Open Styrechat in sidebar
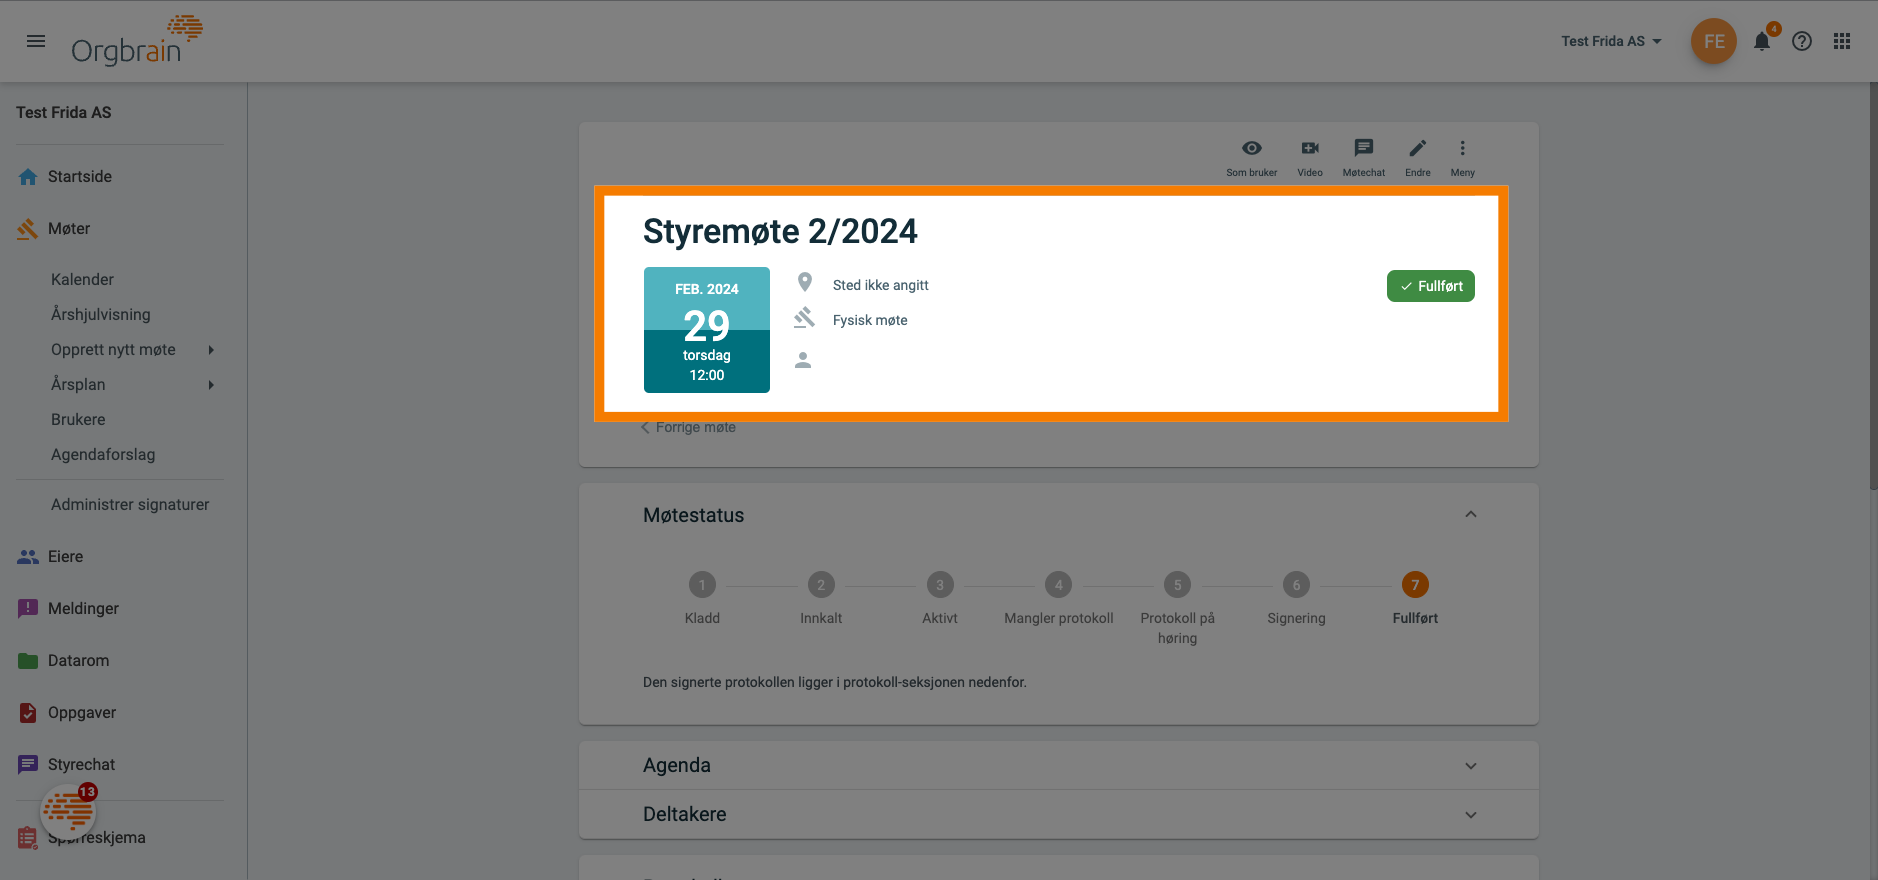1878x880 pixels. (81, 765)
